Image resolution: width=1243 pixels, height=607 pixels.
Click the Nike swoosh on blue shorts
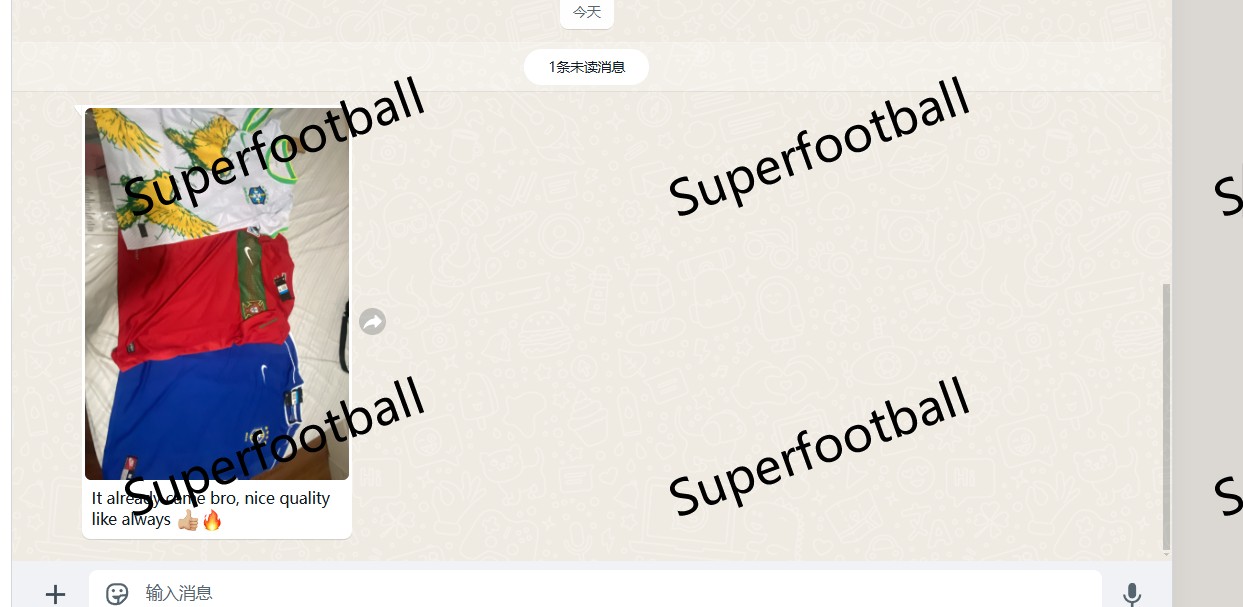click(264, 372)
